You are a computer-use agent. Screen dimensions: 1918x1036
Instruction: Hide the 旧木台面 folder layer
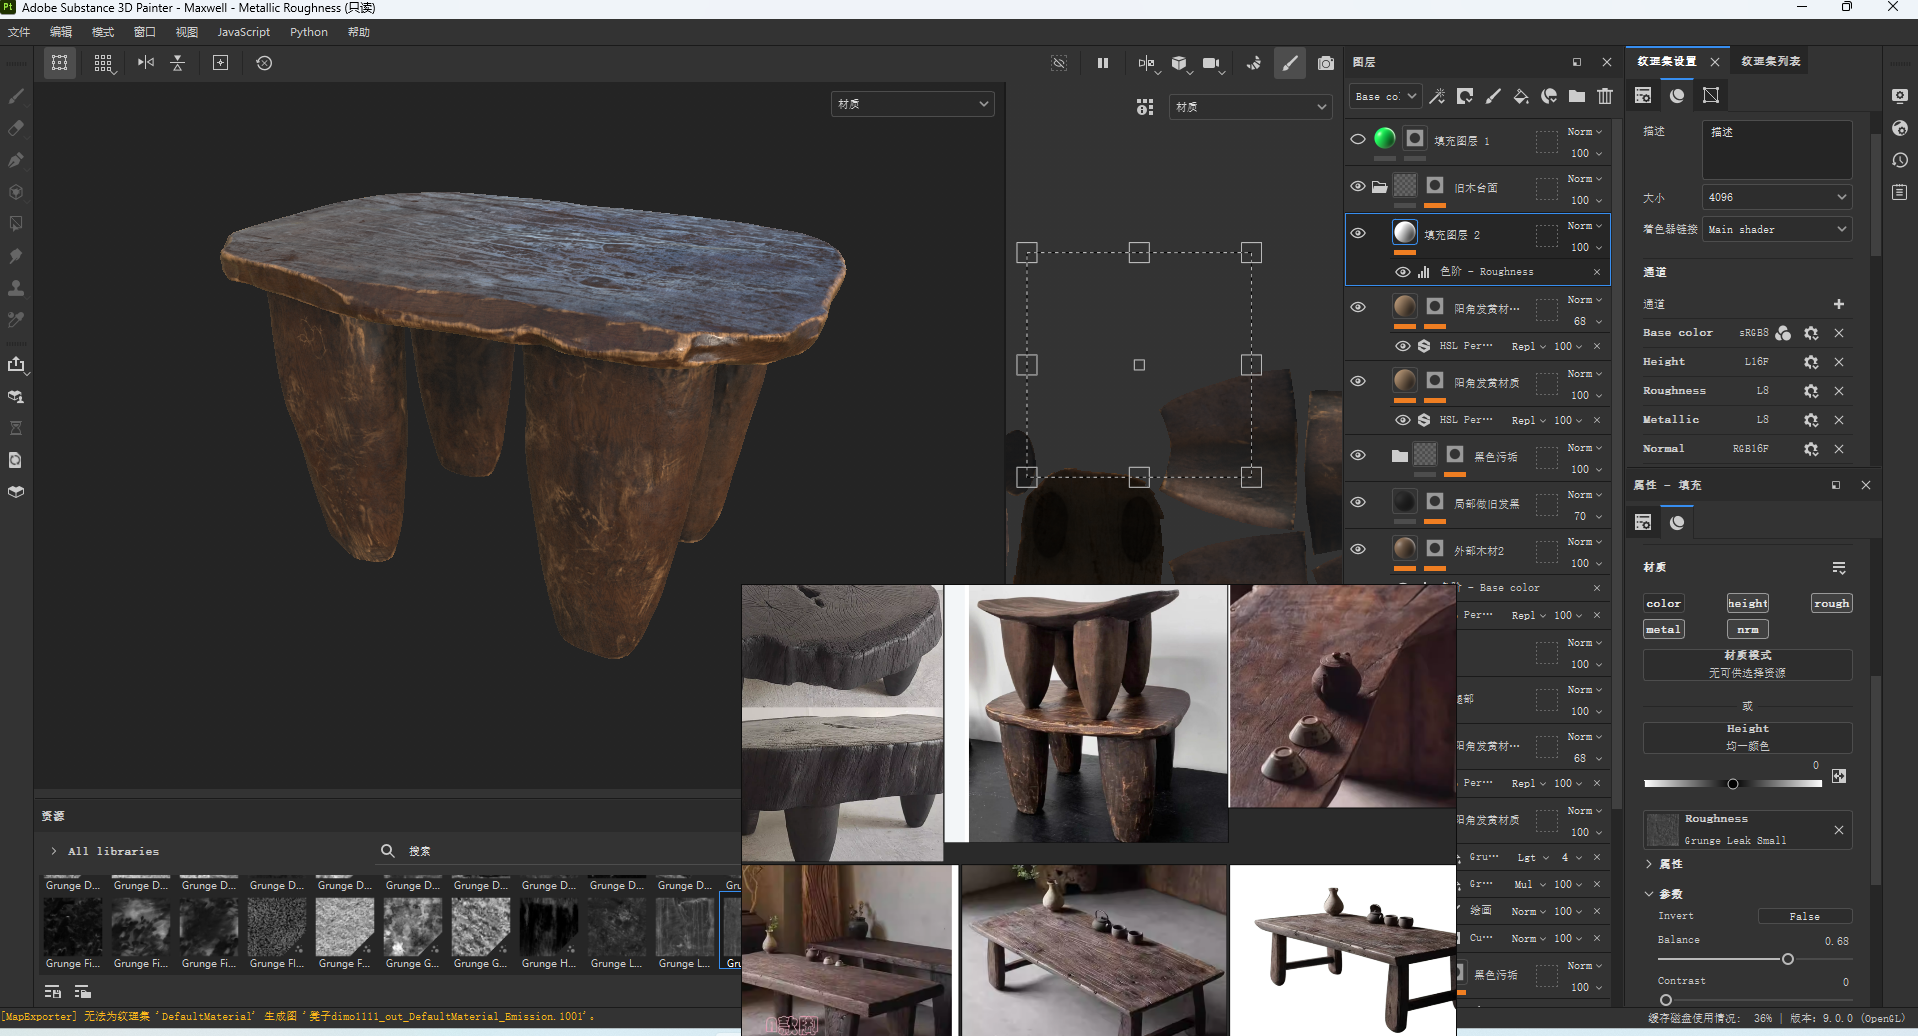click(x=1358, y=187)
